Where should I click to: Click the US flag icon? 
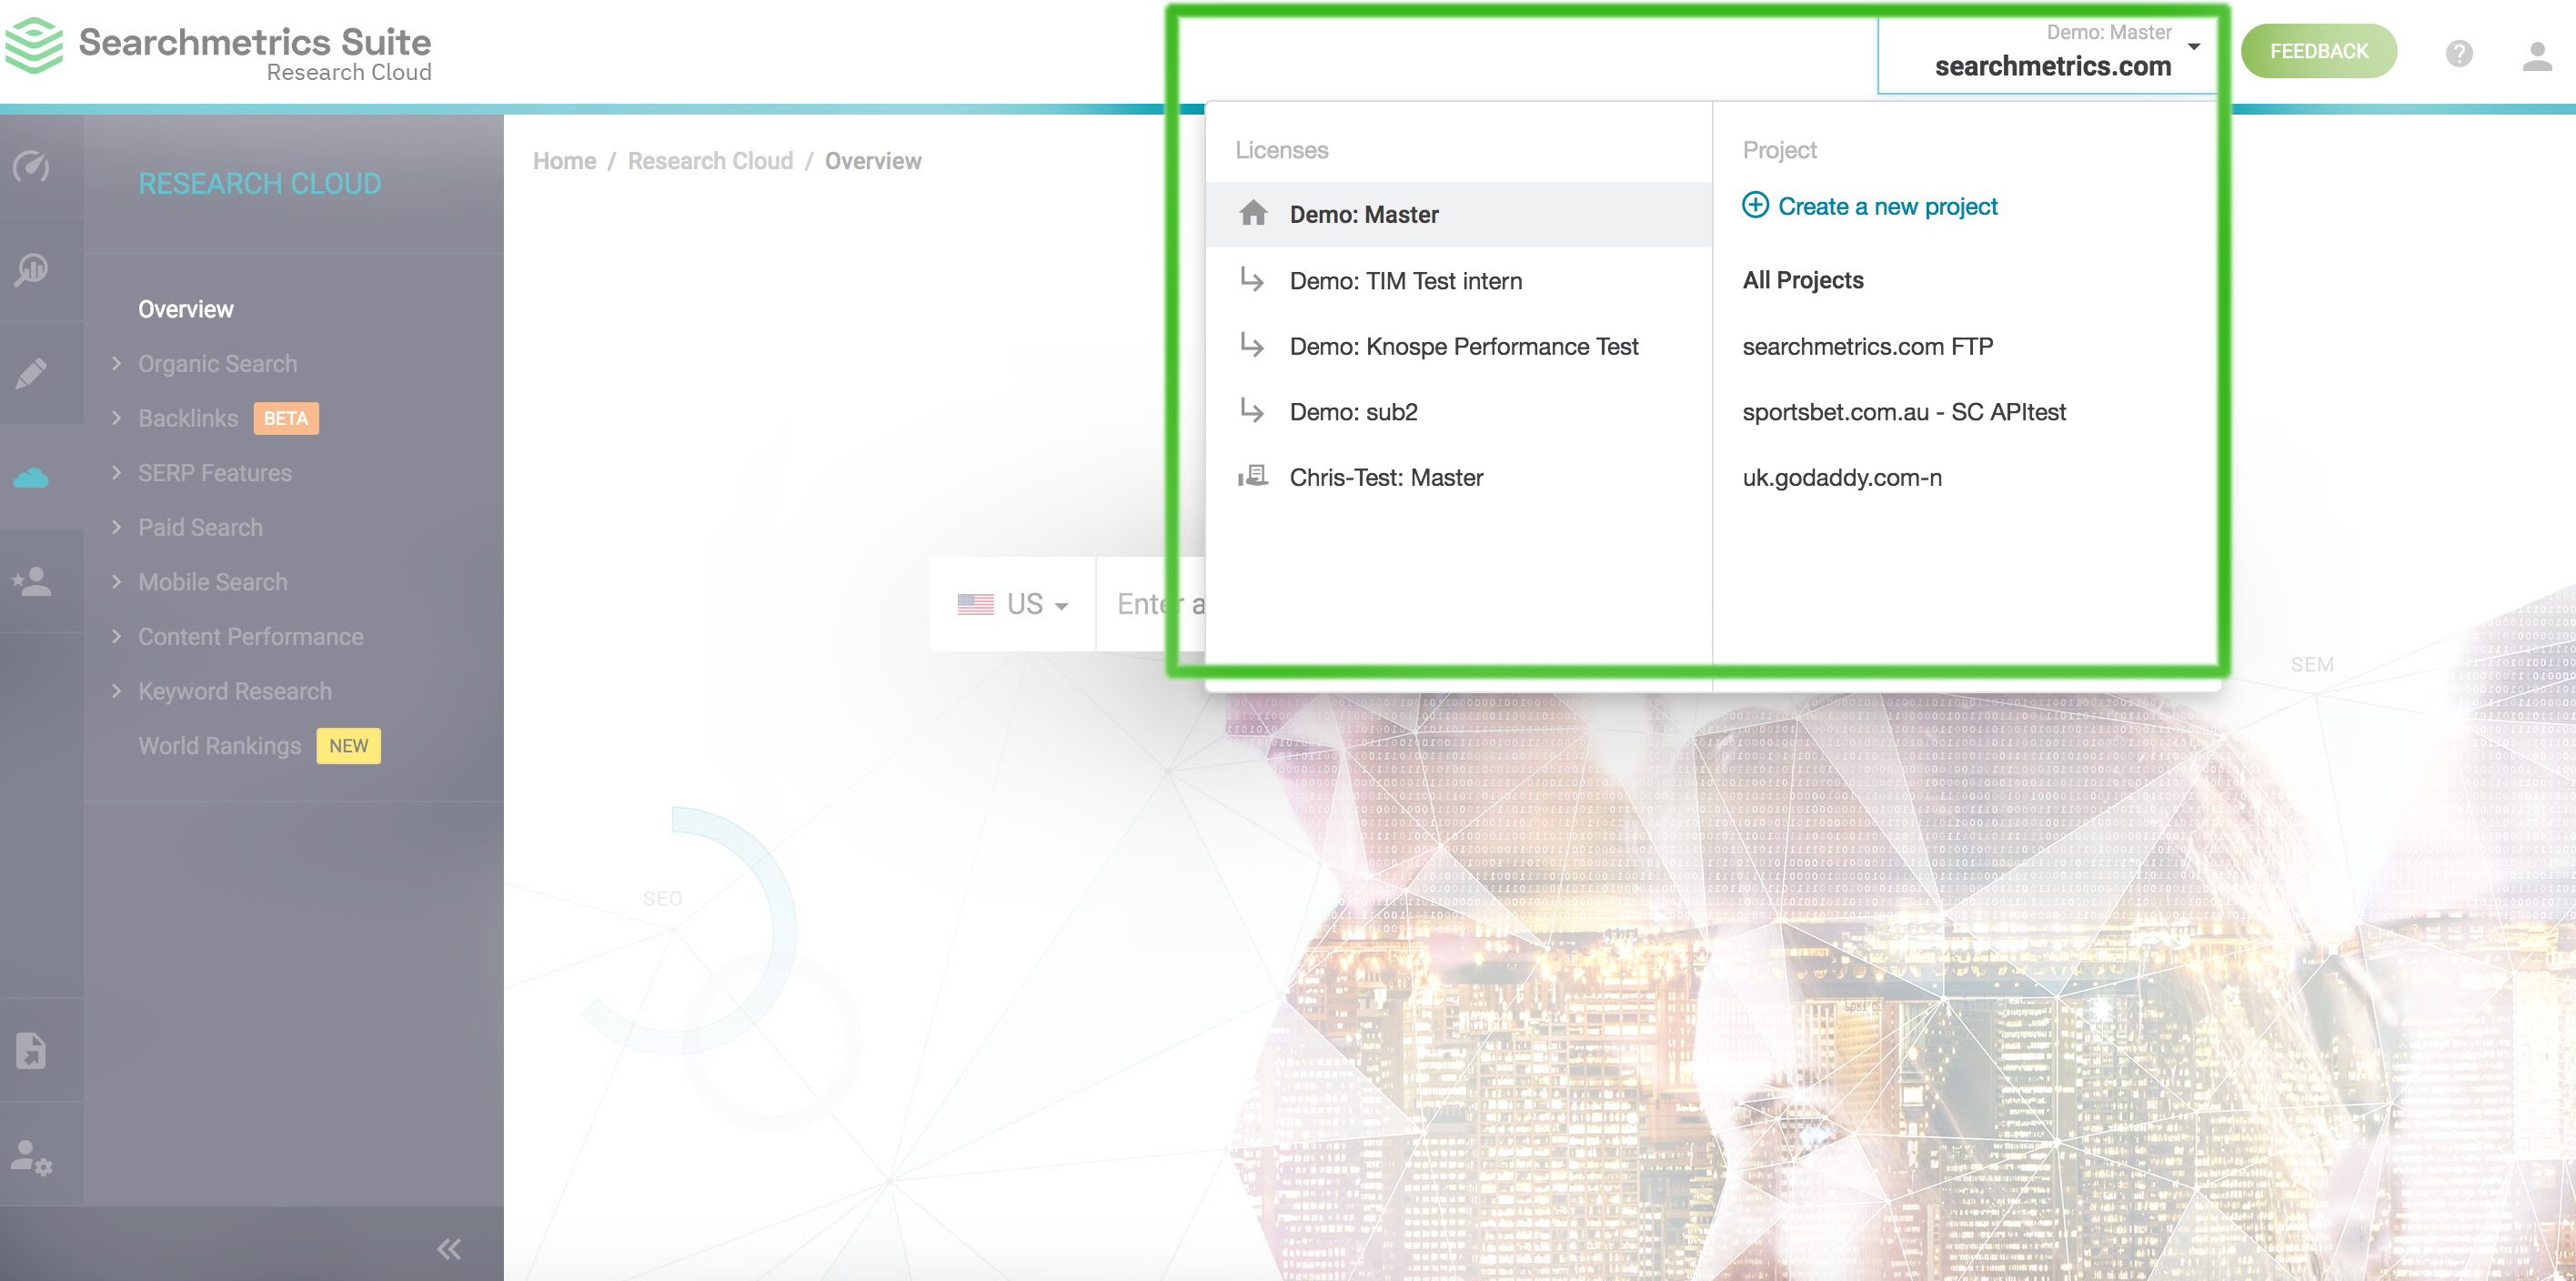point(975,604)
